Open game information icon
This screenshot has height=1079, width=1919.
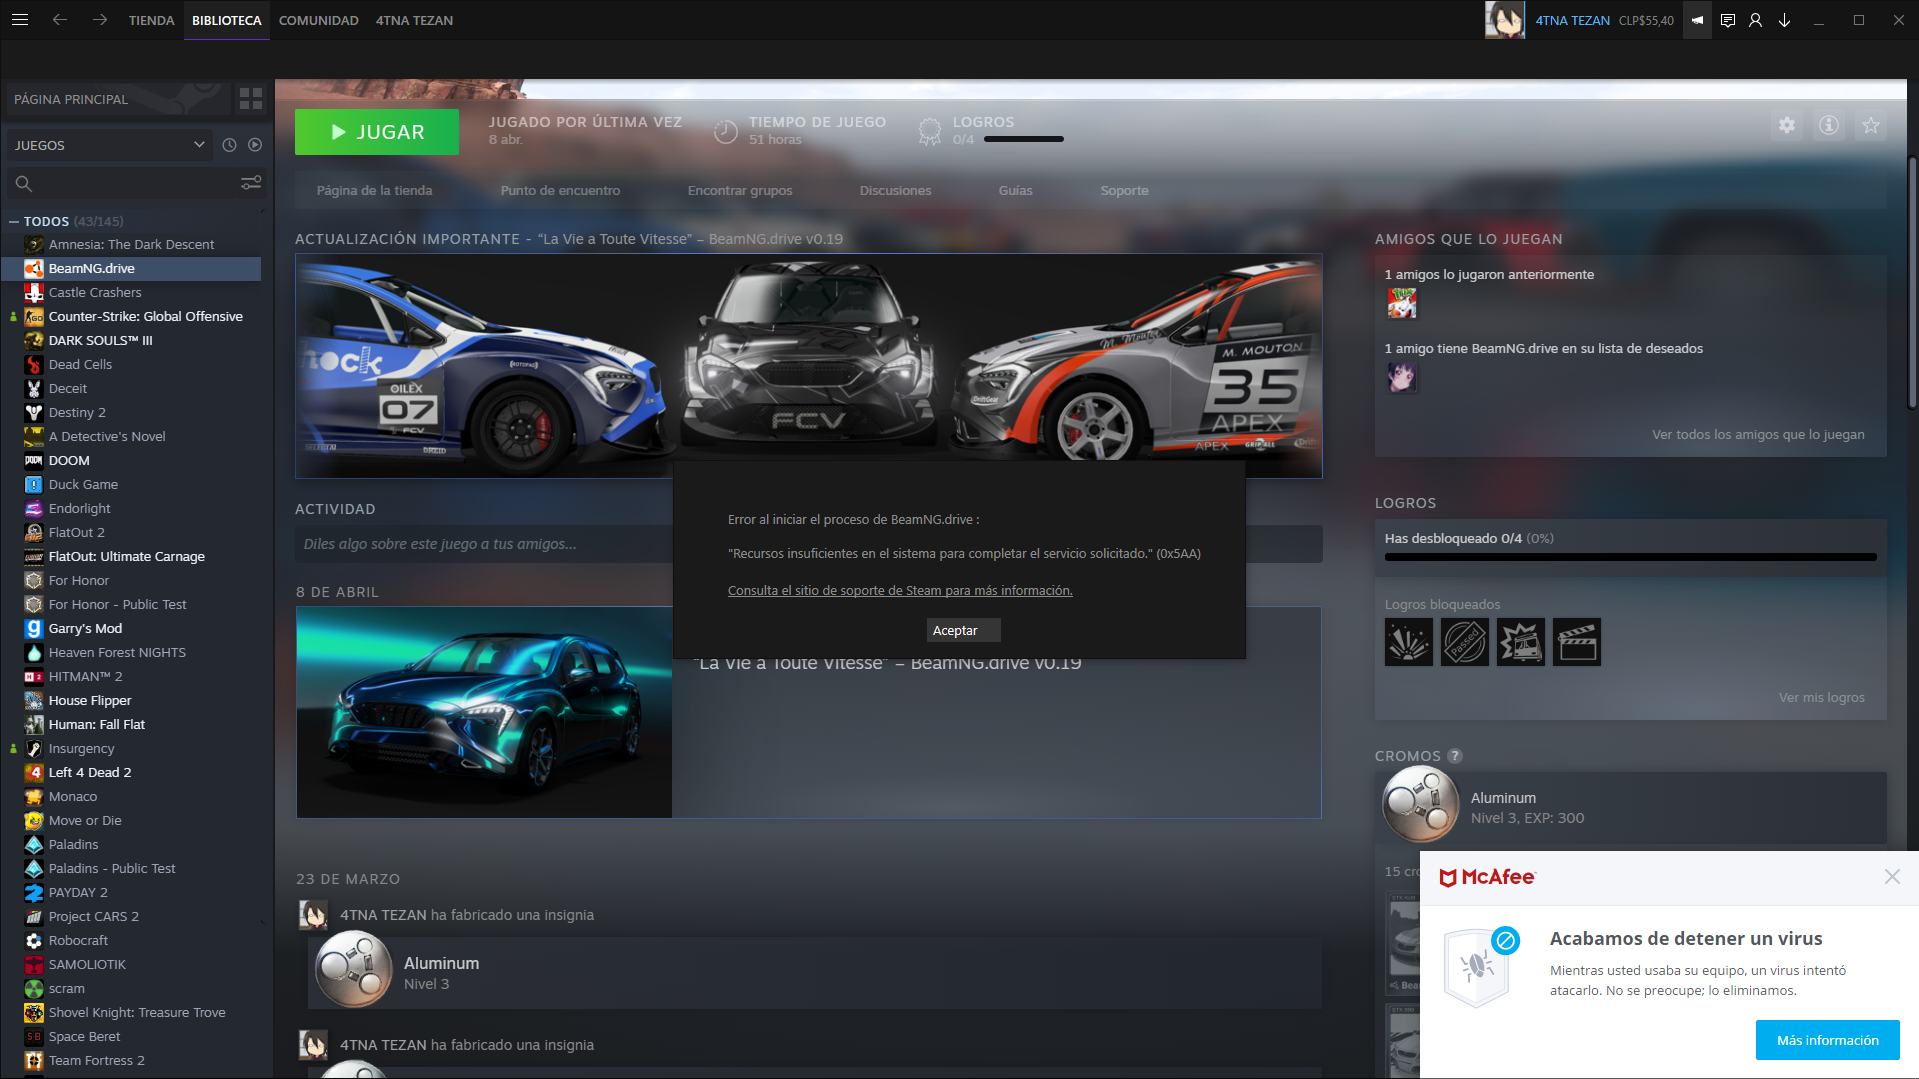click(1829, 125)
